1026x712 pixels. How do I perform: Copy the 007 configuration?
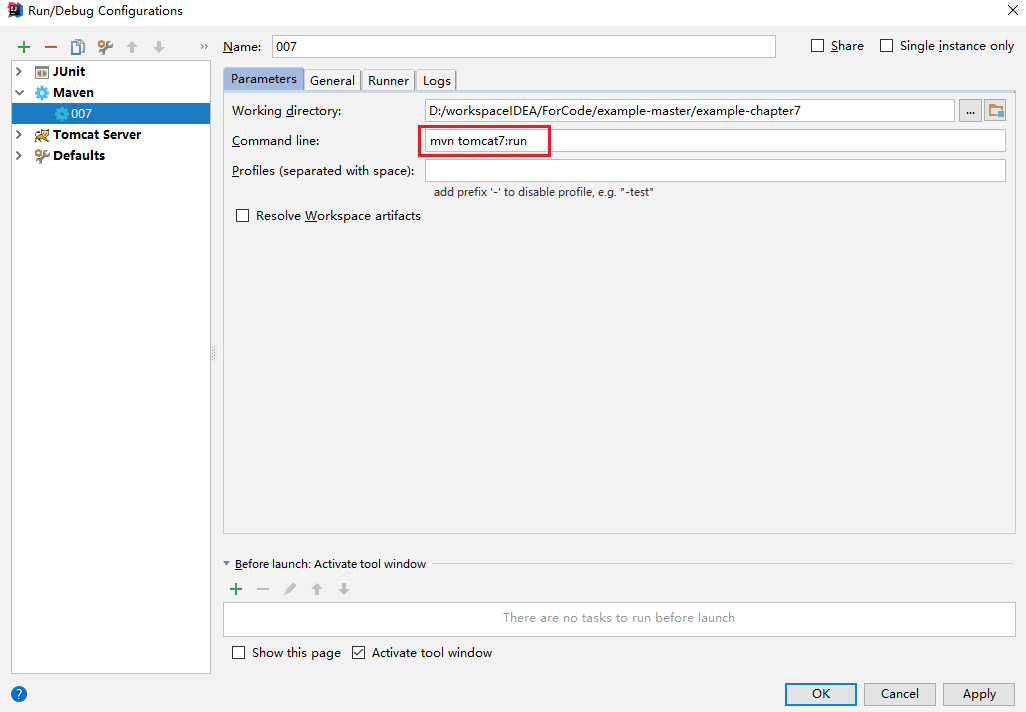[78, 46]
